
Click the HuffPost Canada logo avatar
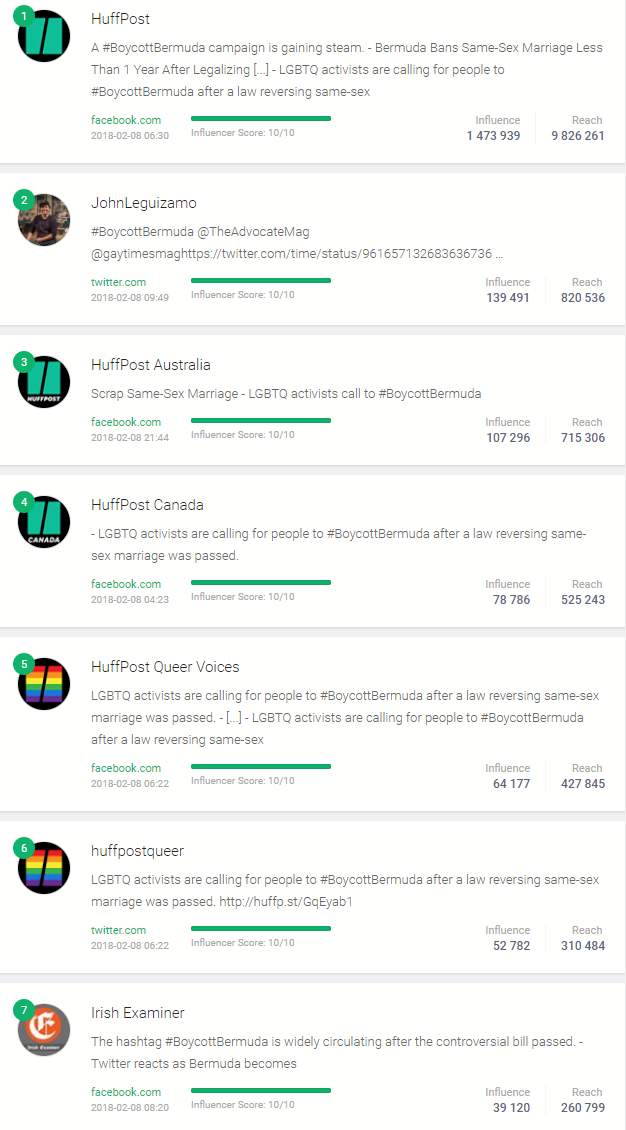pyautogui.click(x=44, y=522)
